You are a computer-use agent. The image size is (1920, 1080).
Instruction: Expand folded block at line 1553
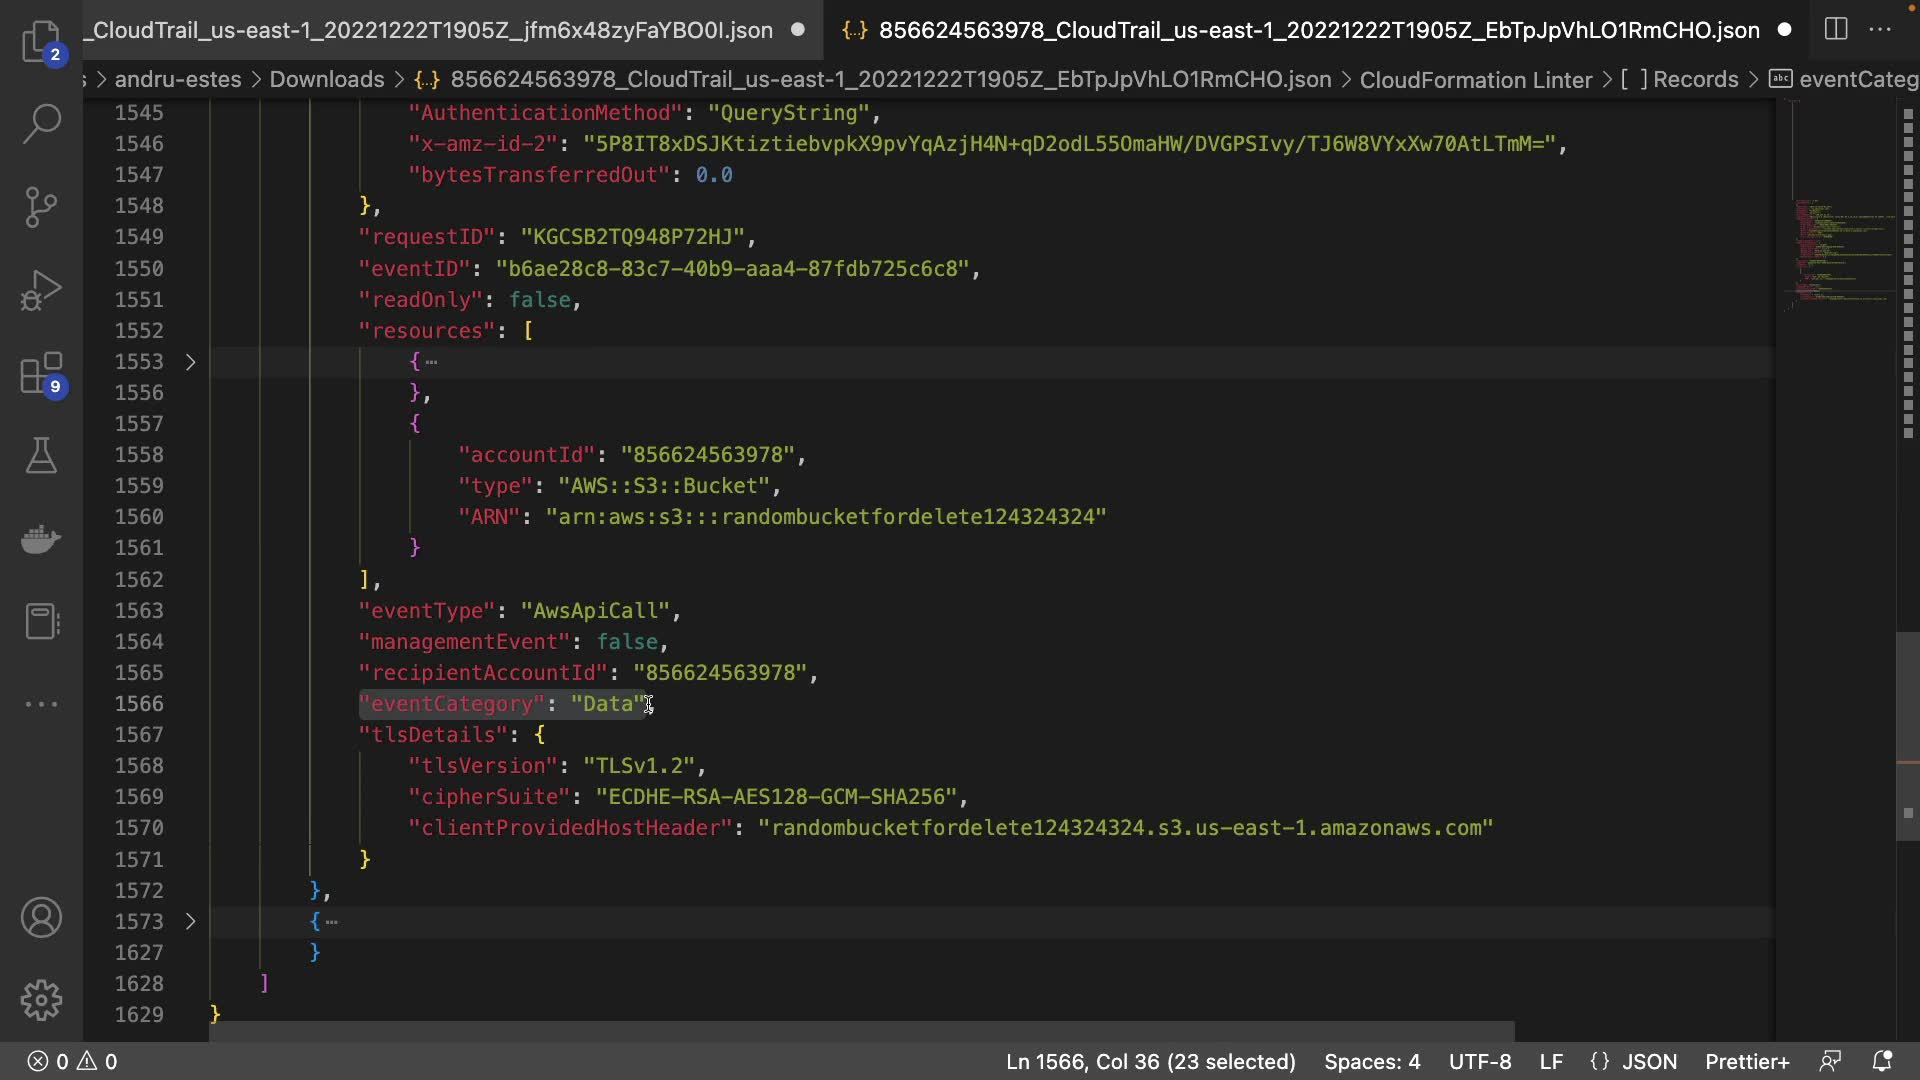tap(190, 362)
